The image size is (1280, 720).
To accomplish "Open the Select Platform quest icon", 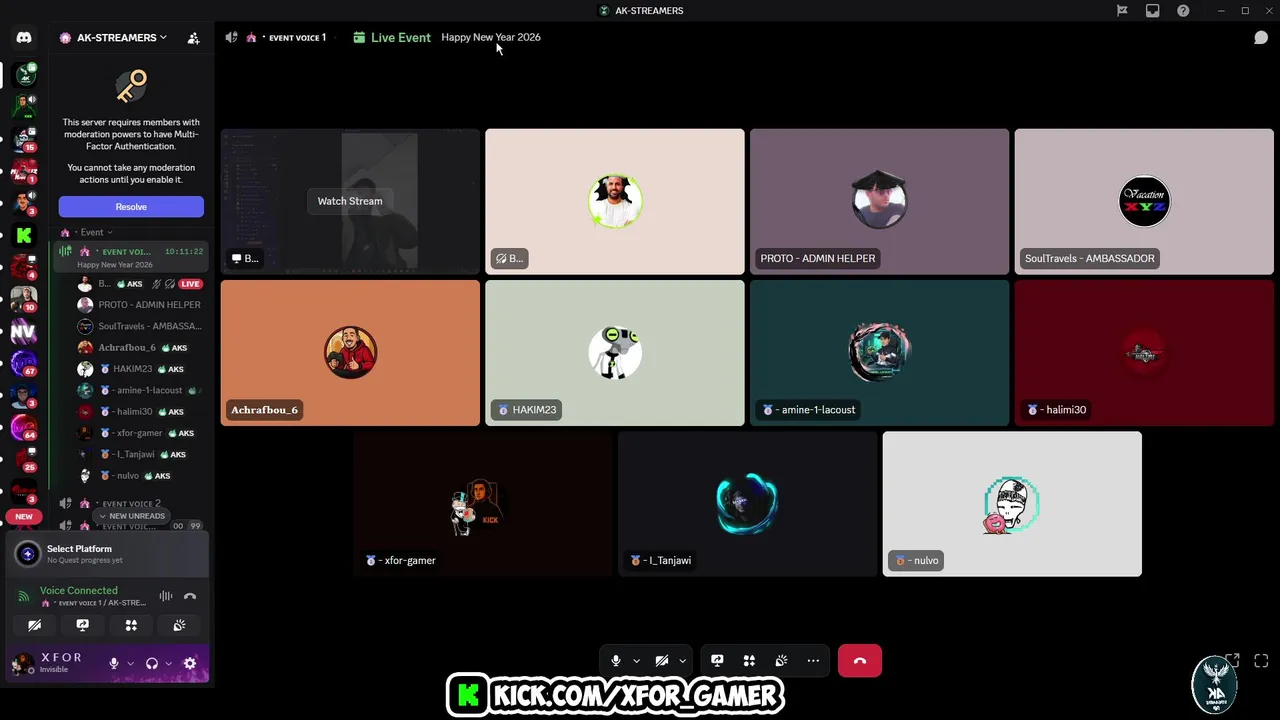I will [x=28, y=553].
